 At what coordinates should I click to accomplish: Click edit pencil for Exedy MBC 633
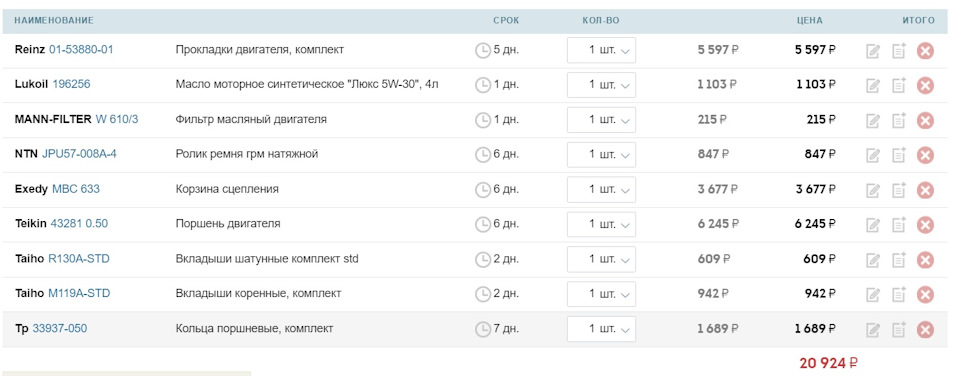click(873, 190)
